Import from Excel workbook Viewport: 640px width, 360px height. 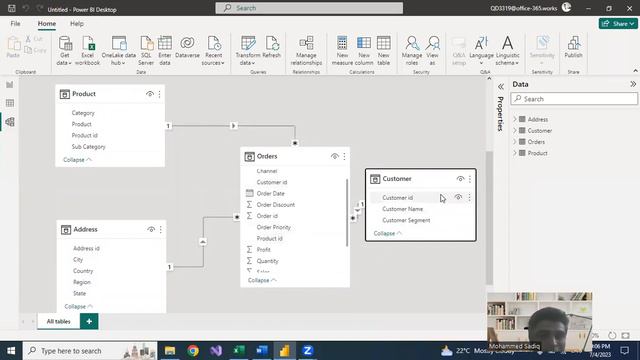point(87,51)
